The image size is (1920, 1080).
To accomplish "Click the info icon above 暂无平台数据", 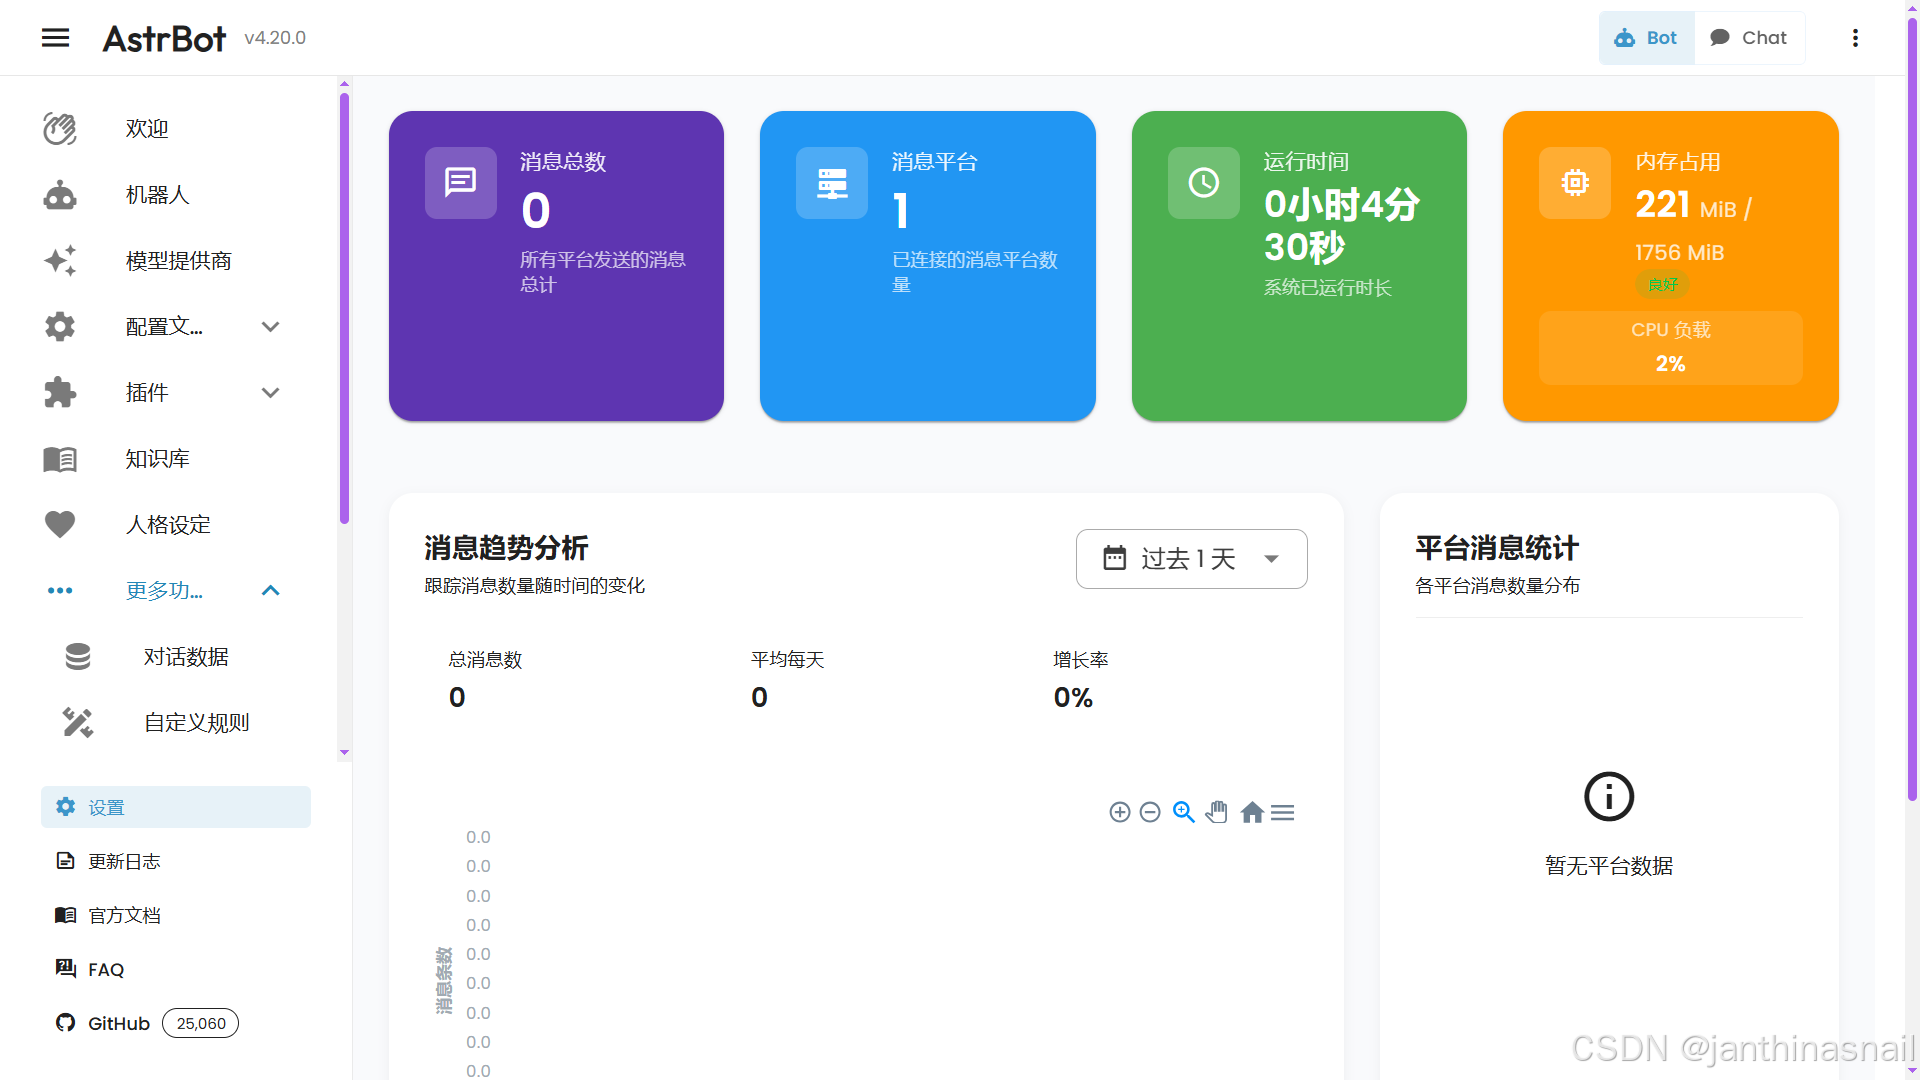I will click(x=1609, y=797).
